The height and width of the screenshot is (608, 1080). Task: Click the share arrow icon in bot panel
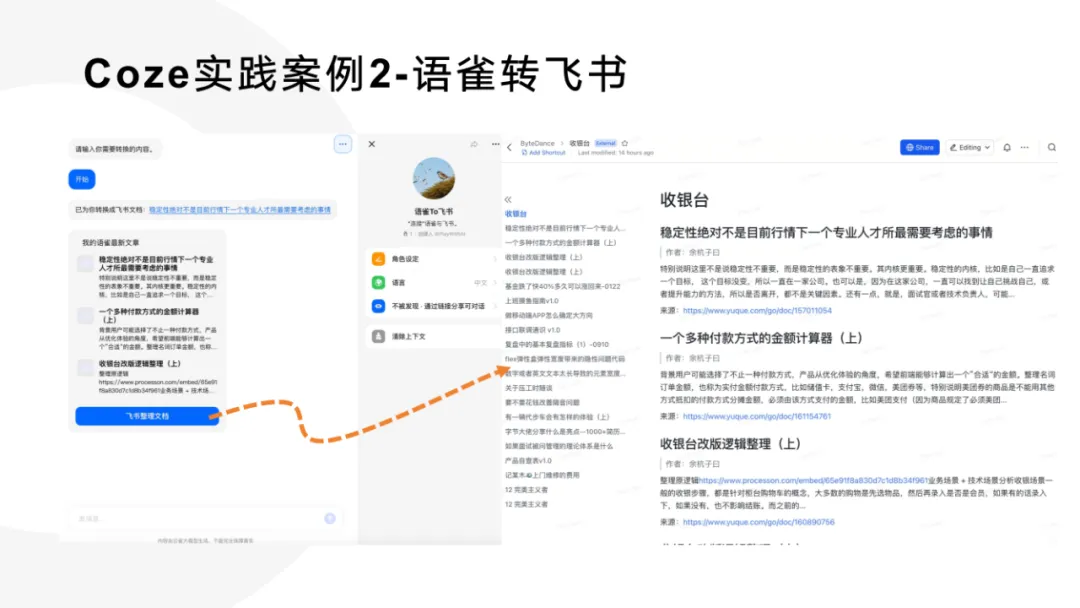coord(474,144)
